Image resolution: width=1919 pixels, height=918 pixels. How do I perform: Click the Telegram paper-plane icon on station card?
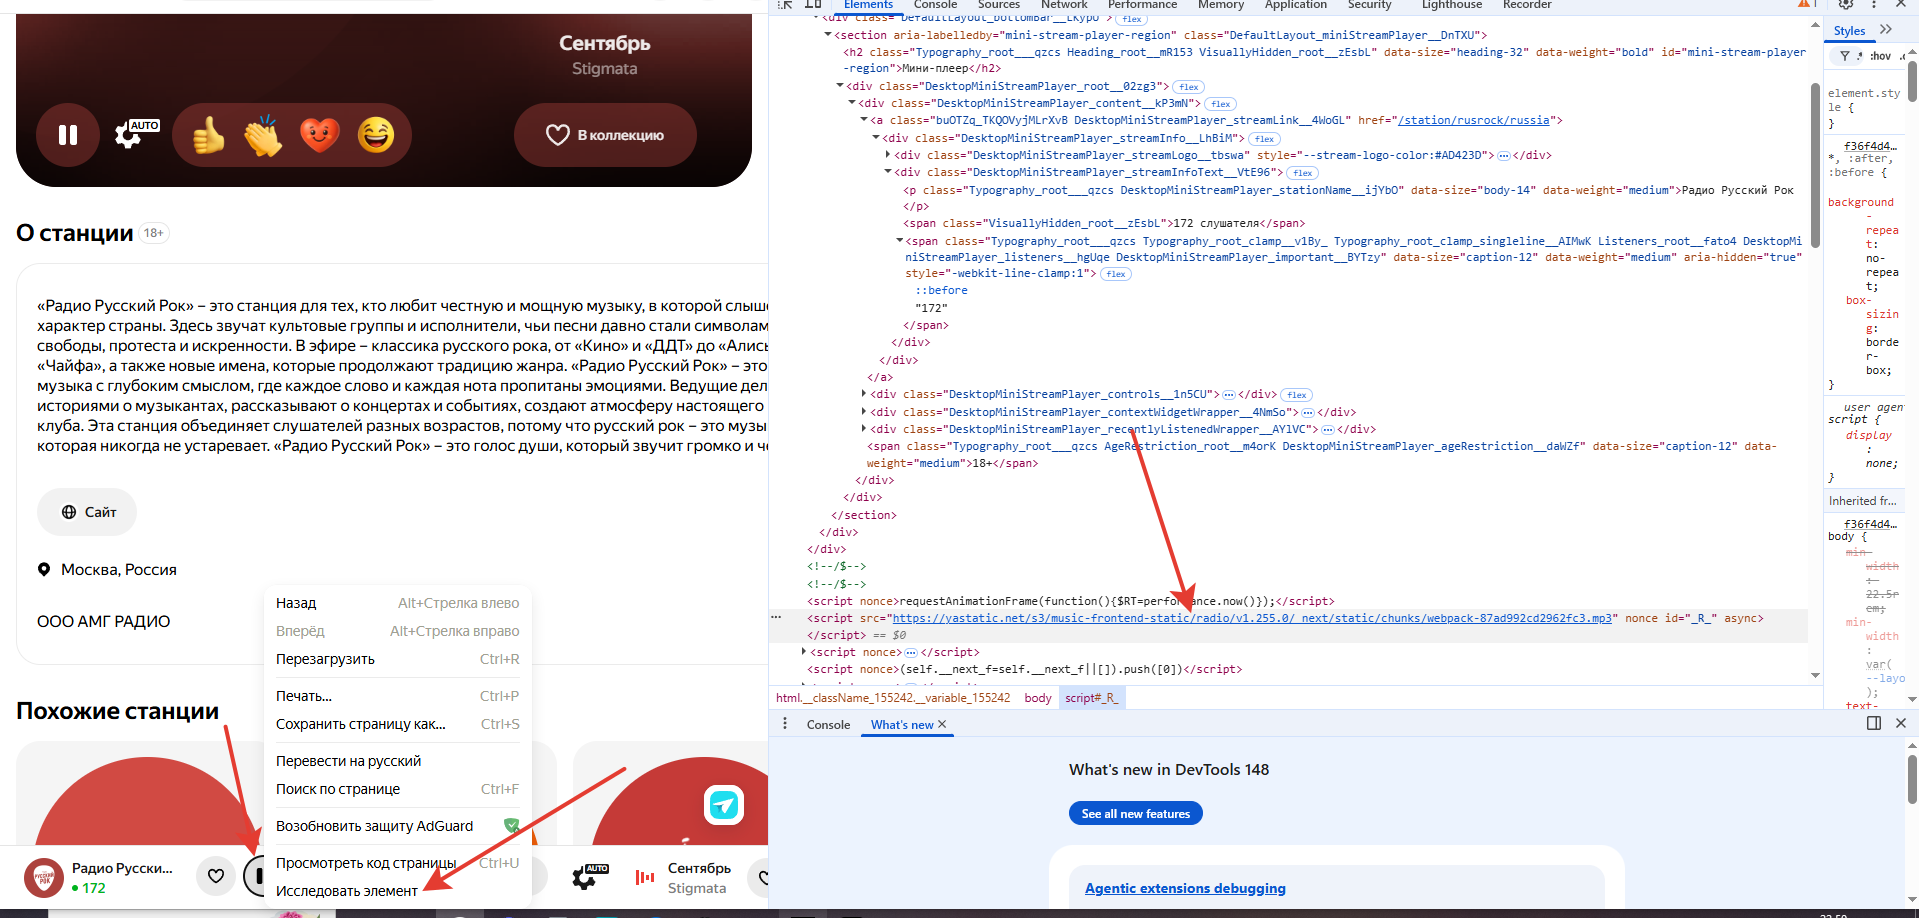(724, 804)
